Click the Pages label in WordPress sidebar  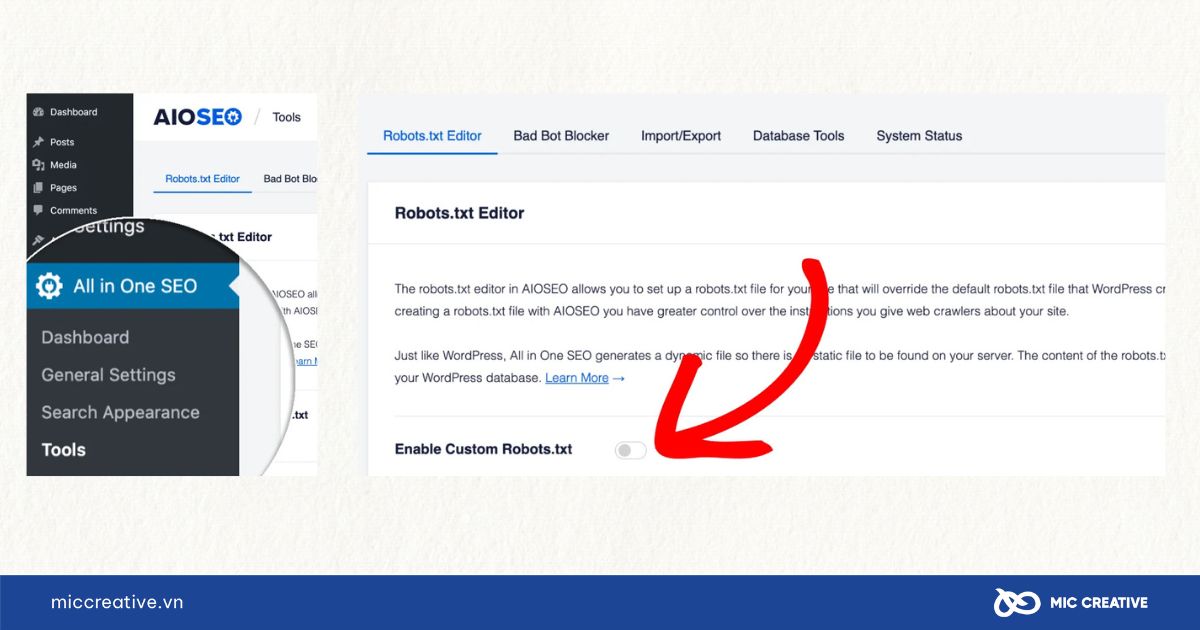coord(63,188)
